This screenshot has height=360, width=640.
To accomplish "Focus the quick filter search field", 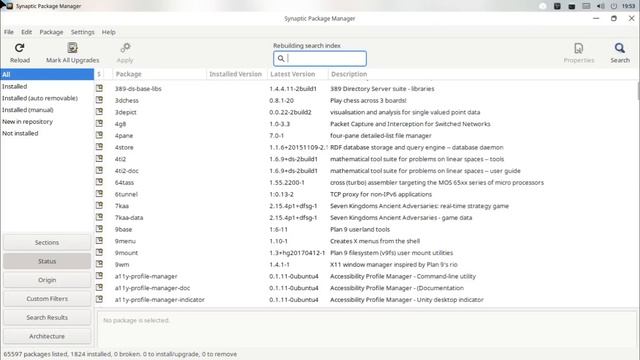I will point(320,59).
